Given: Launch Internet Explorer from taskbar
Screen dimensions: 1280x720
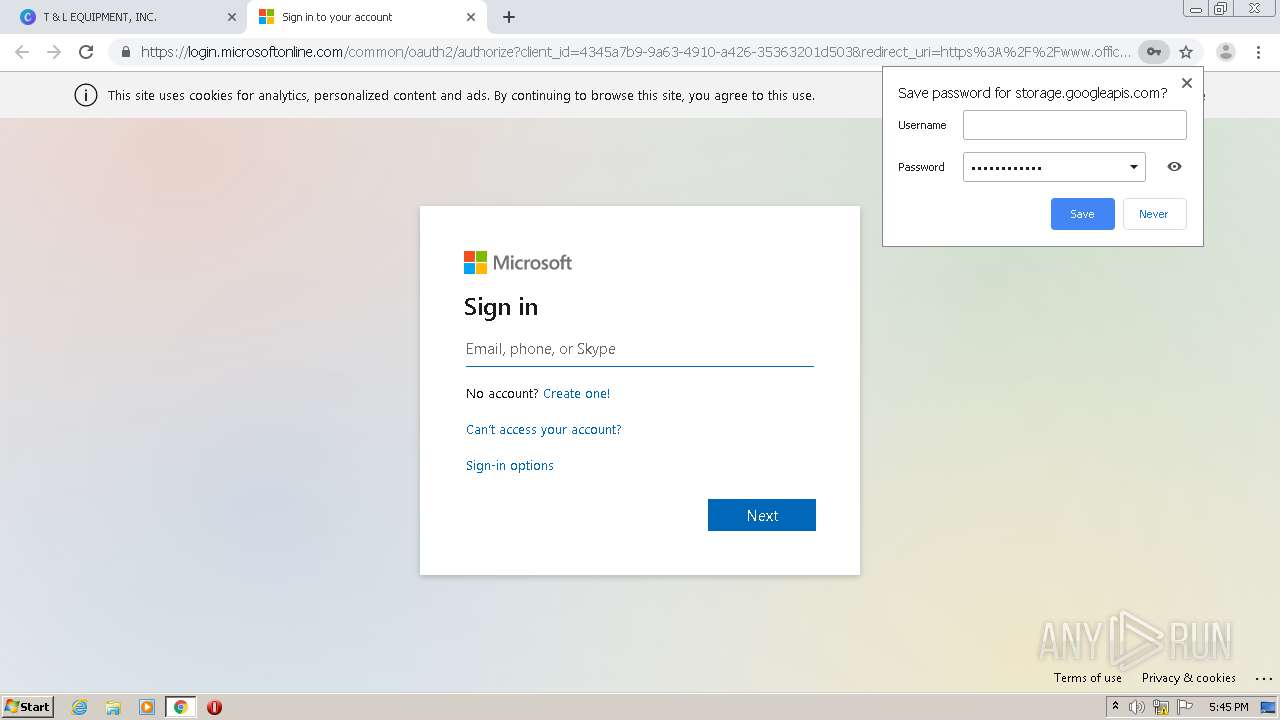Looking at the screenshot, I should point(80,707).
